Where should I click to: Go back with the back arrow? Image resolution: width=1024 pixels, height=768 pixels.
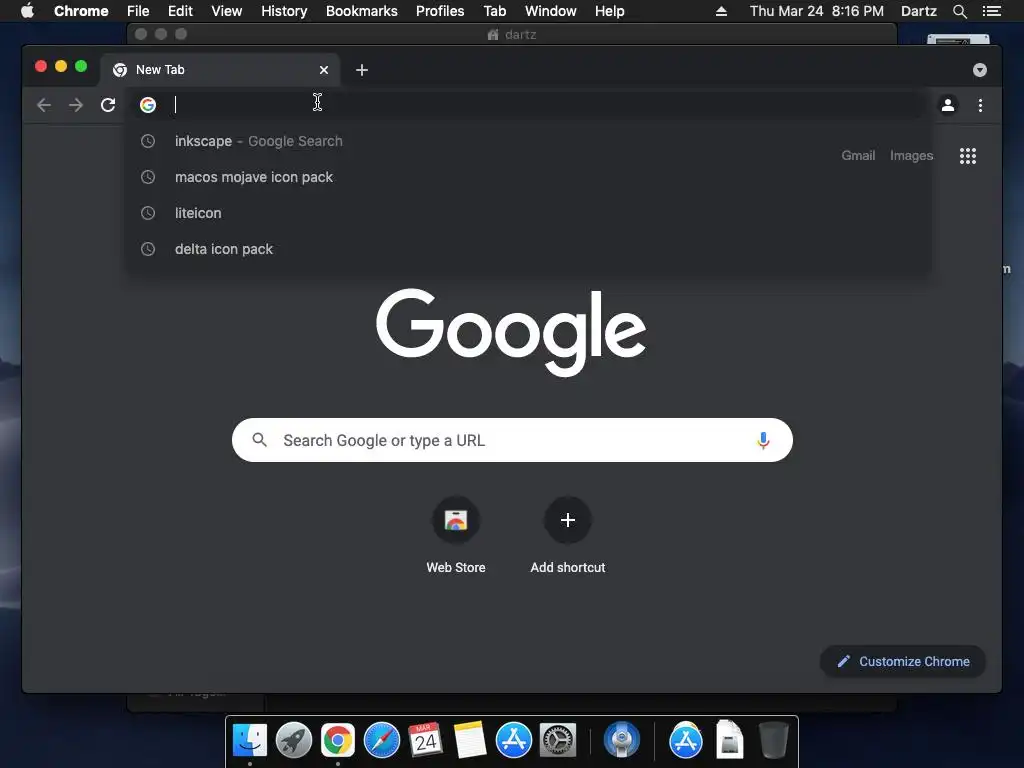[44, 105]
